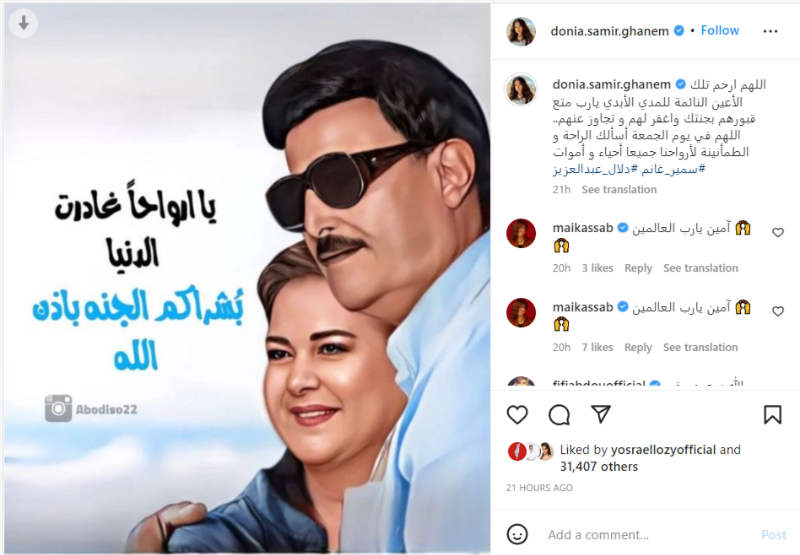Viewport: 800px width, 555px height.
Task: See translation of the post caption
Action: [x=619, y=190]
